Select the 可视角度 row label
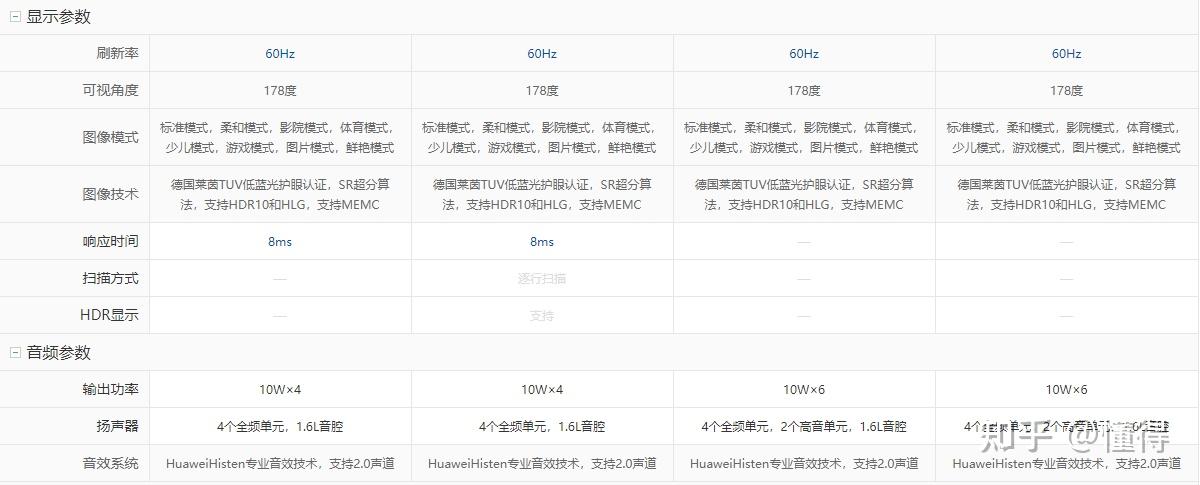 click(110, 90)
